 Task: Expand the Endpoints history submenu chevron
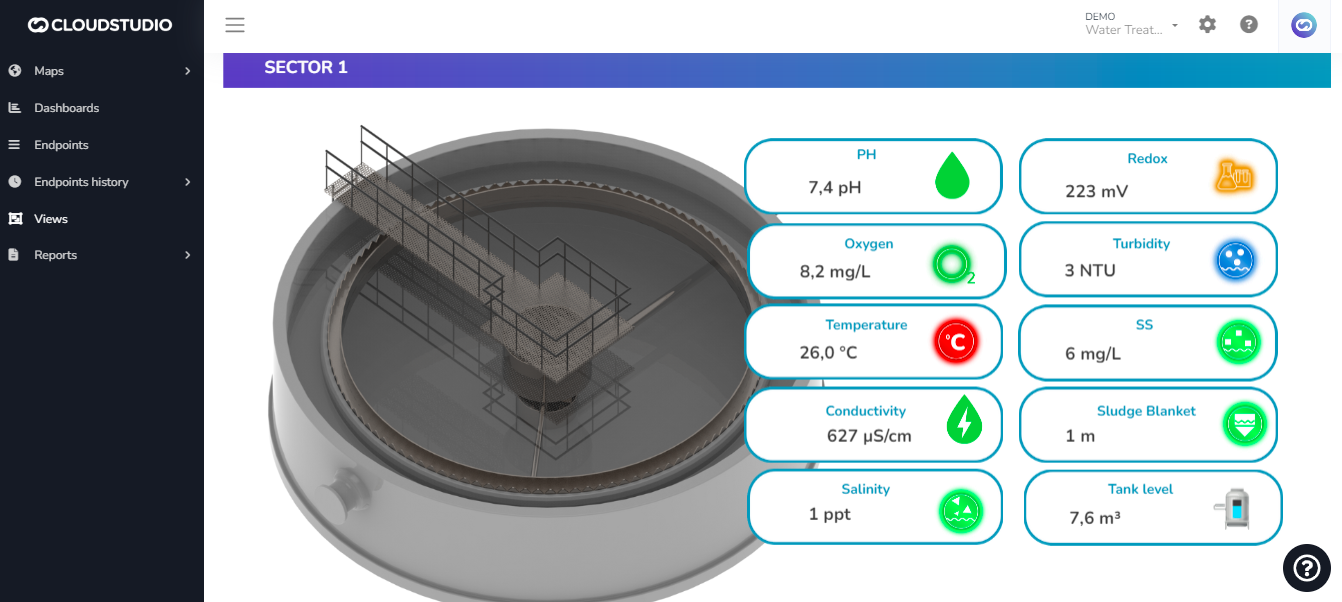coord(187,182)
